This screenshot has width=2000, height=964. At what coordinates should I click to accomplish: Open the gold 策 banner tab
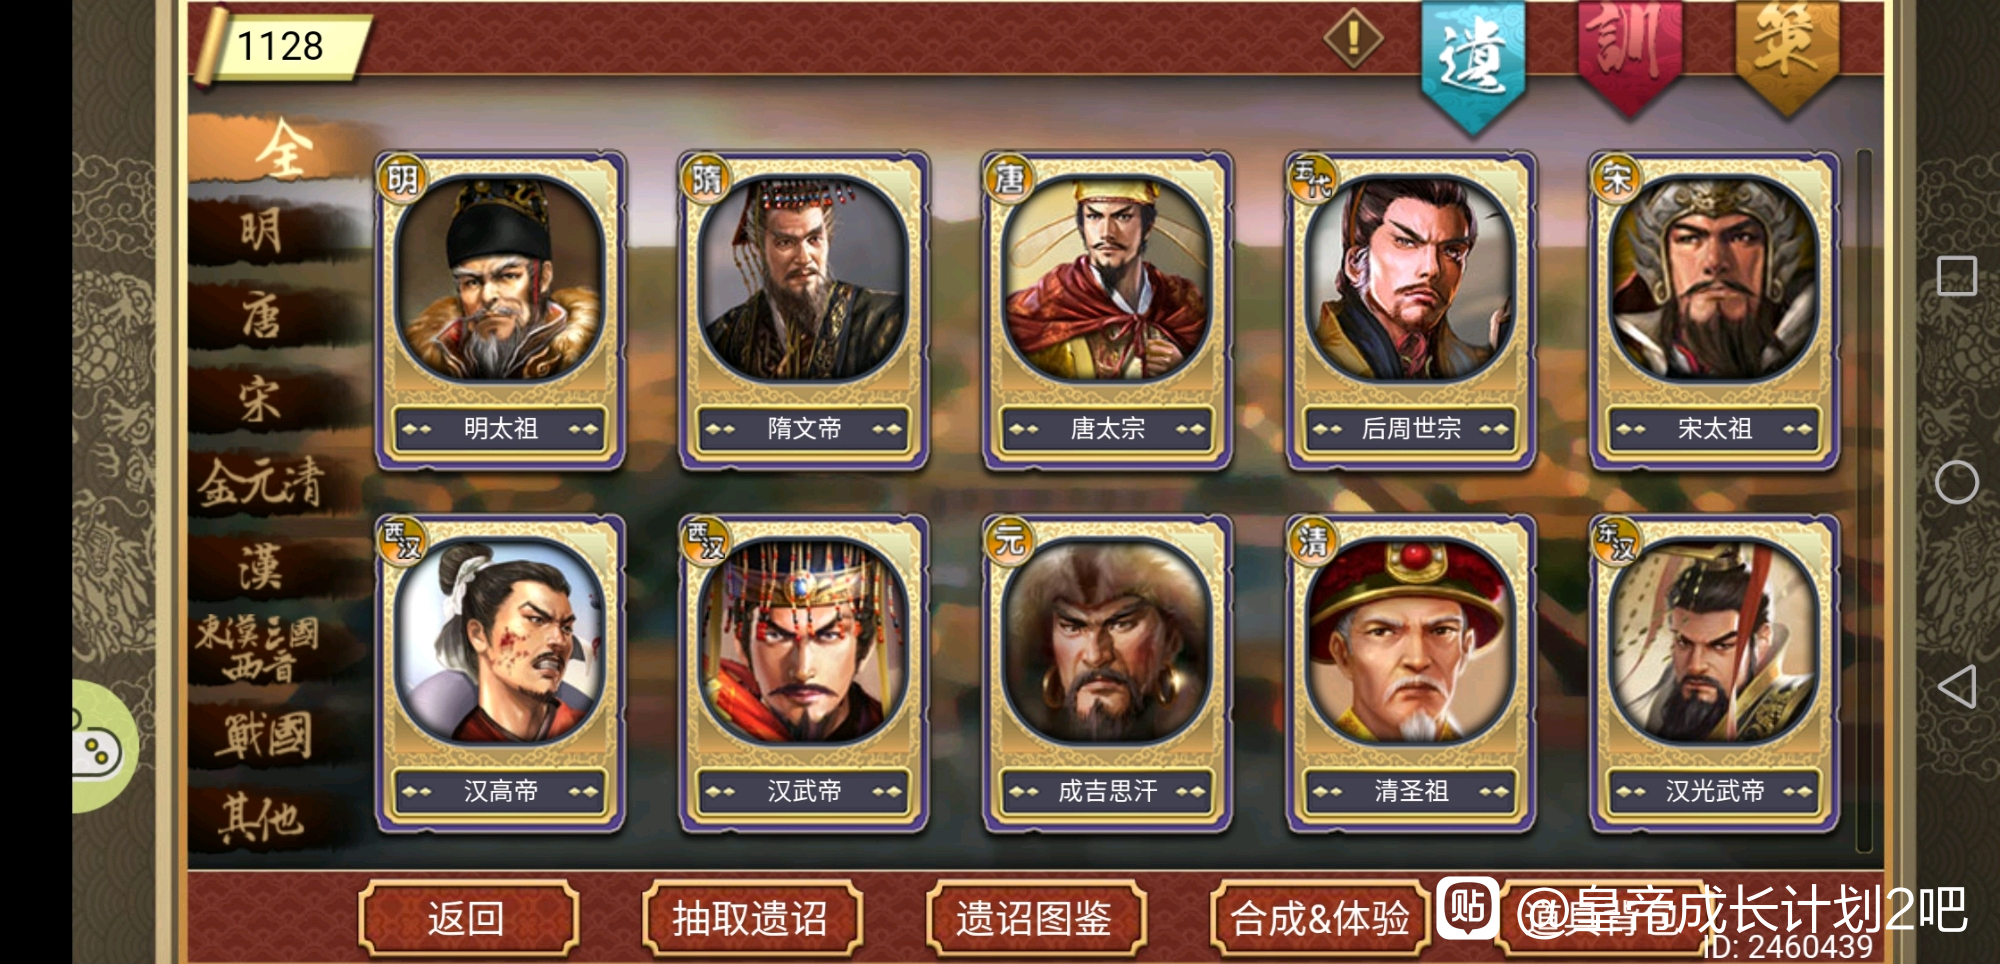click(x=1787, y=55)
